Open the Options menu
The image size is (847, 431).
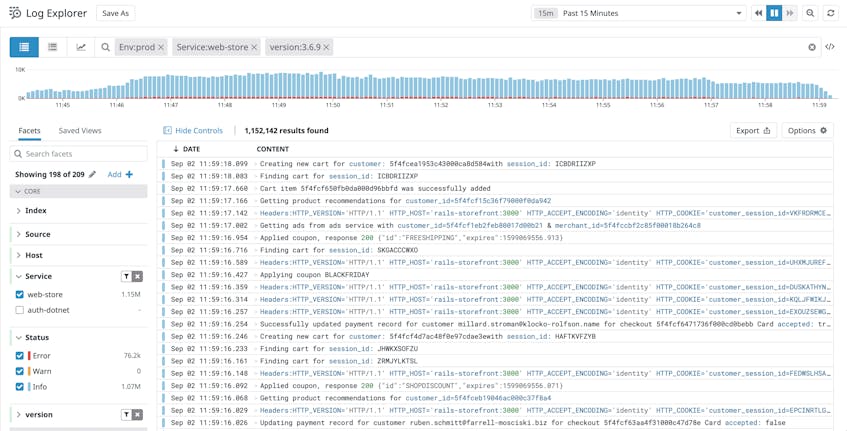click(x=807, y=131)
